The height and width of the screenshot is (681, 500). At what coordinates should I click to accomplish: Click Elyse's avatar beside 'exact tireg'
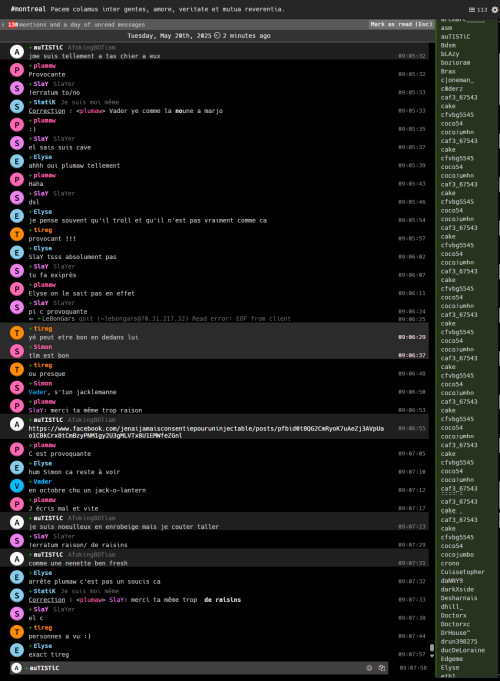[x=17, y=650]
